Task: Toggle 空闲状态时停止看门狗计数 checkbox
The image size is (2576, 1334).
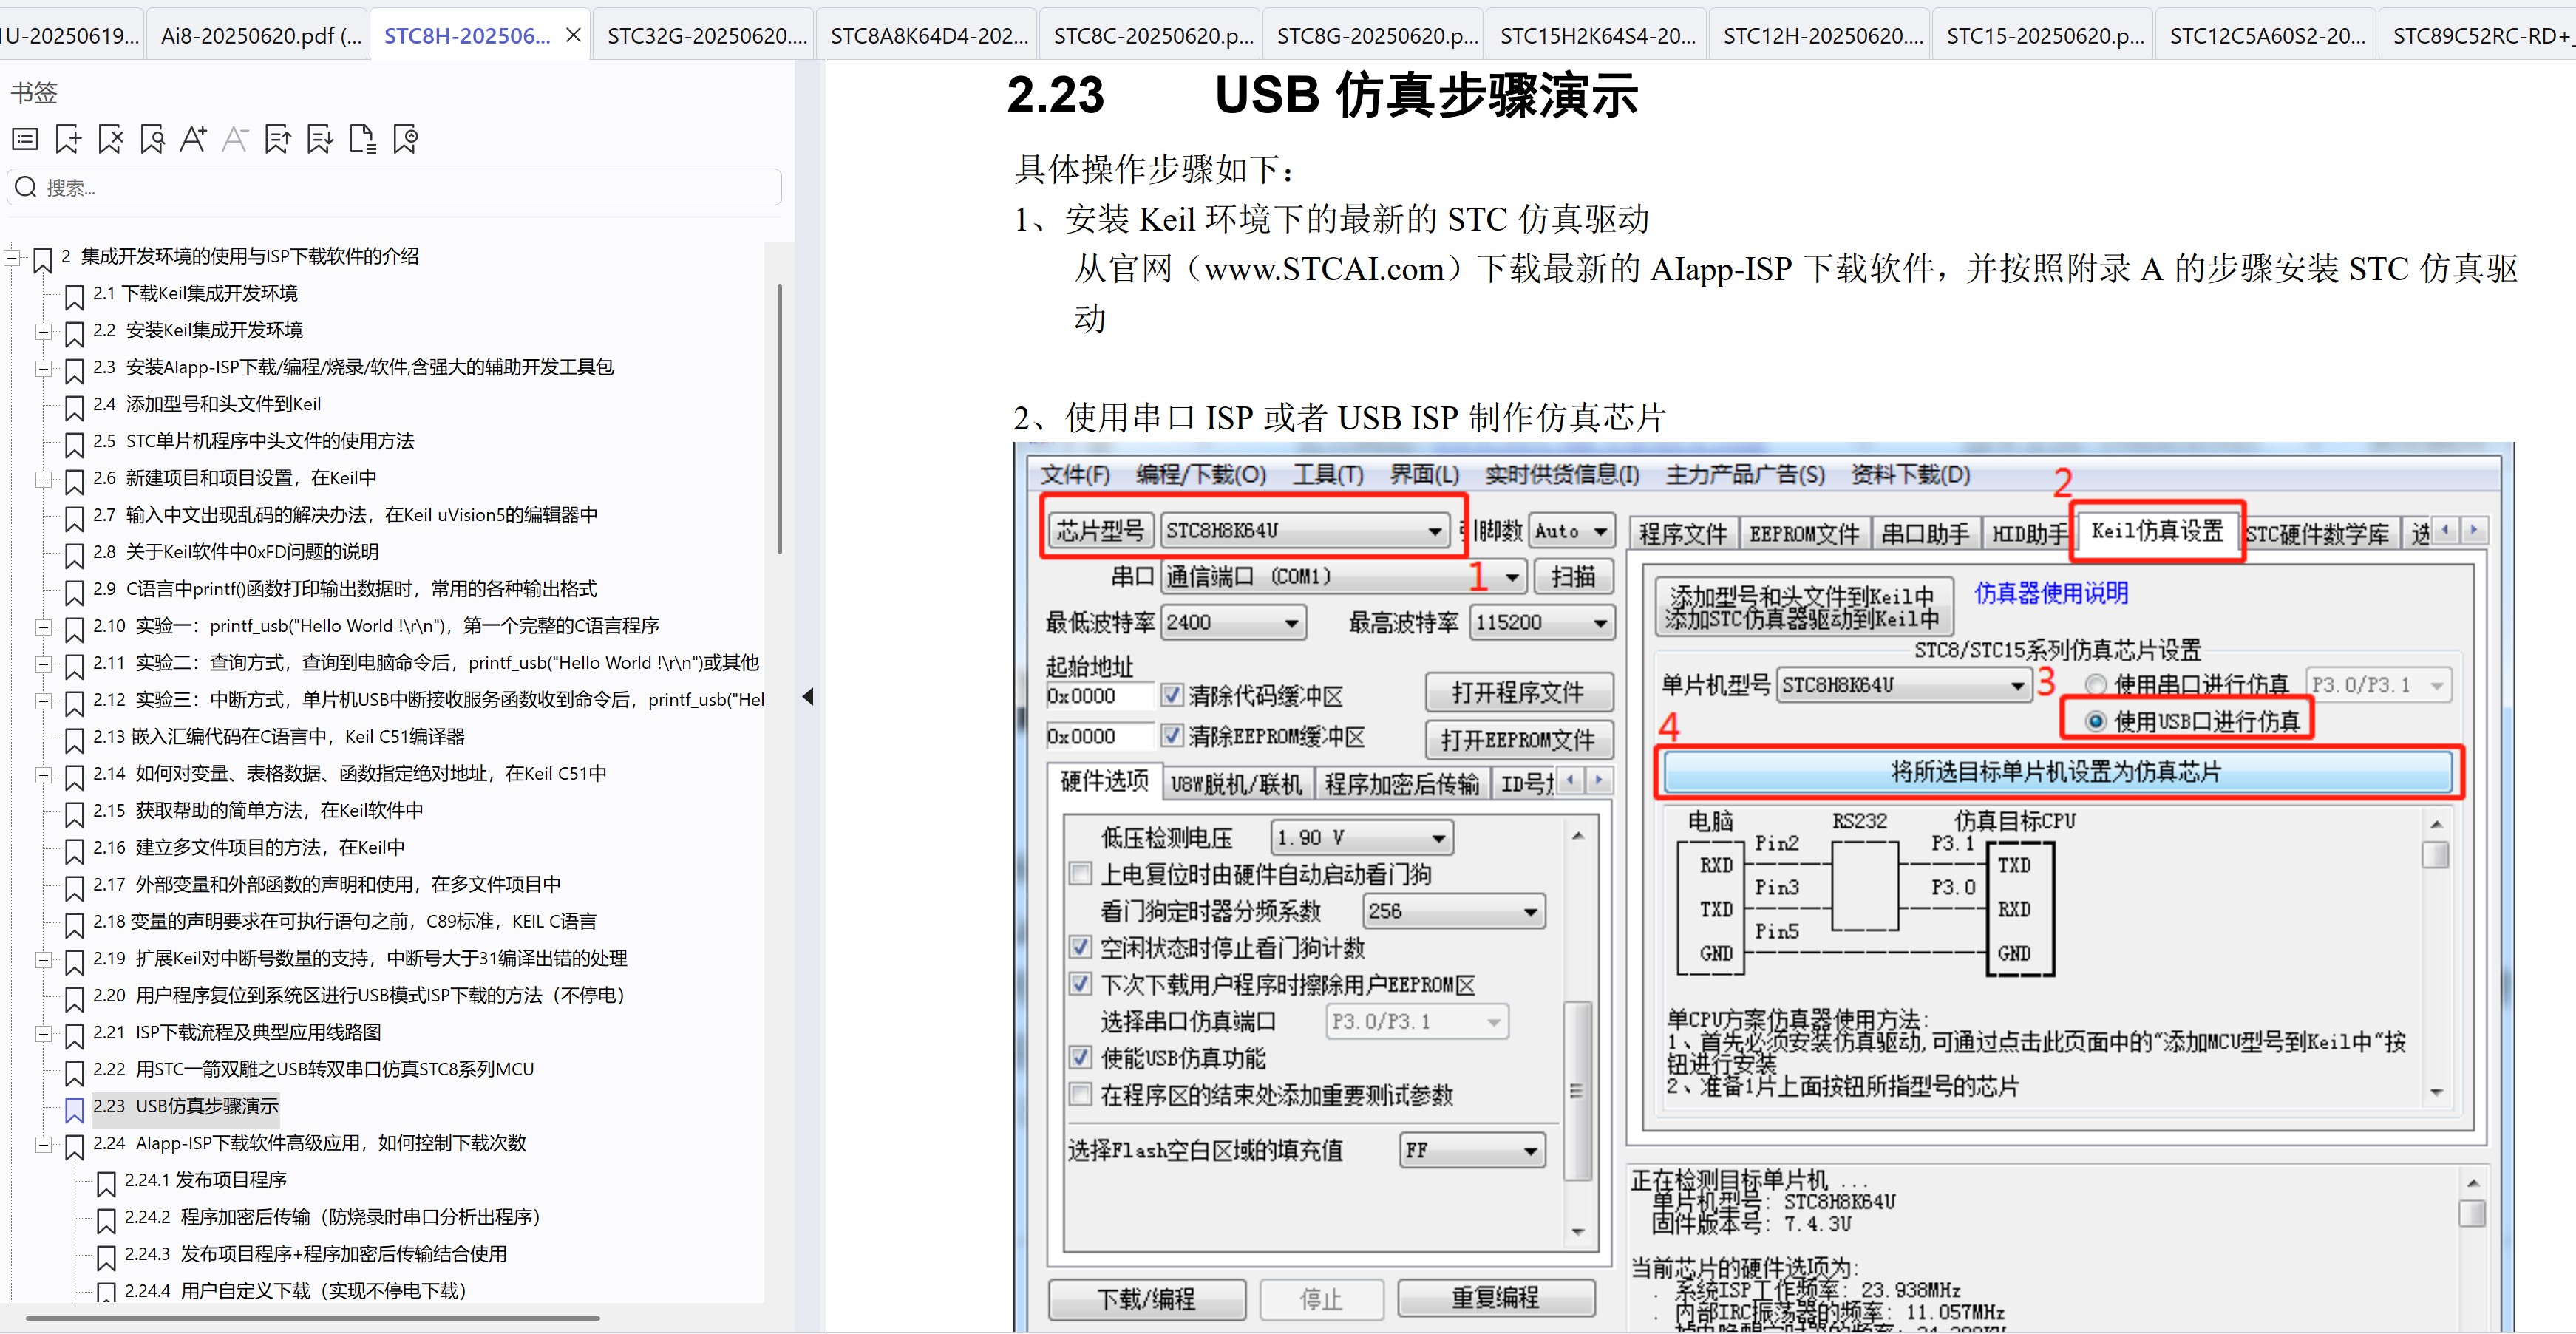Action: (1080, 946)
